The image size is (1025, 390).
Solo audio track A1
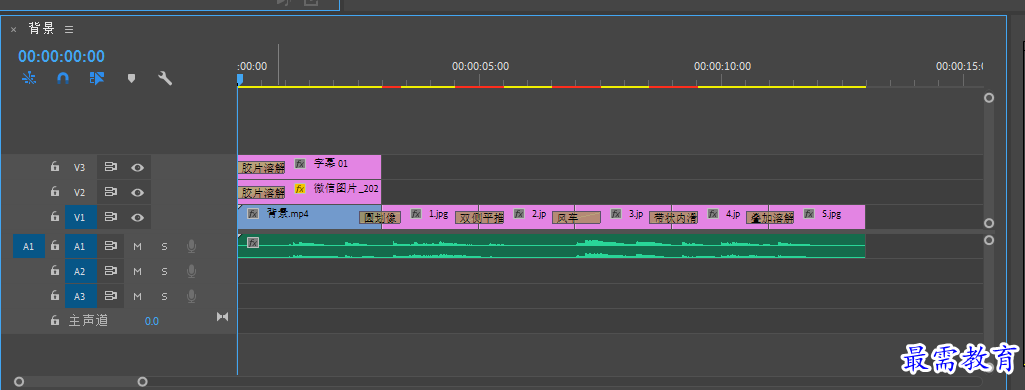[x=164, y=246]
